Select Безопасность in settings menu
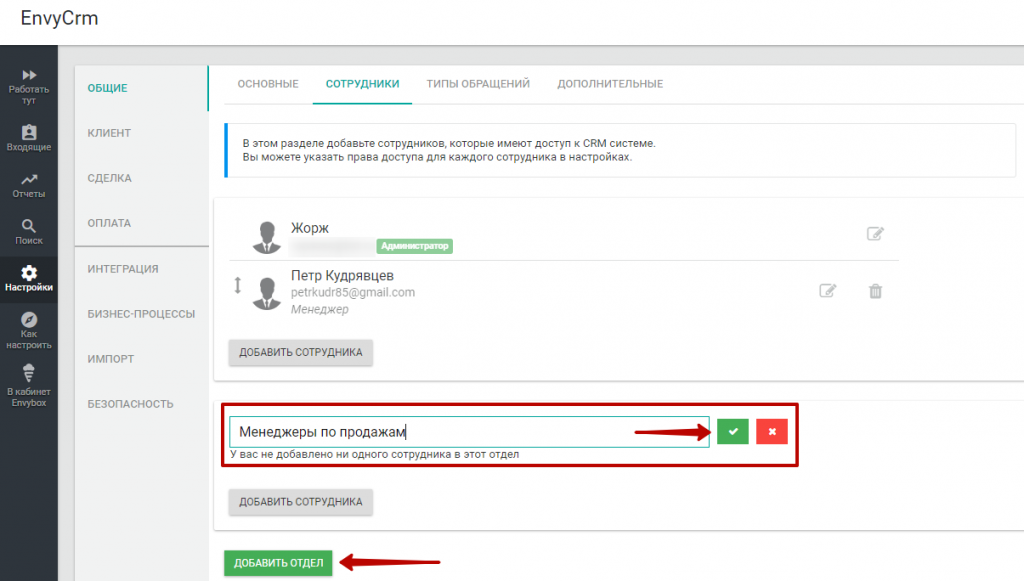The width and height of the screenshot is (1024, 581). click(x=131, y=404)
